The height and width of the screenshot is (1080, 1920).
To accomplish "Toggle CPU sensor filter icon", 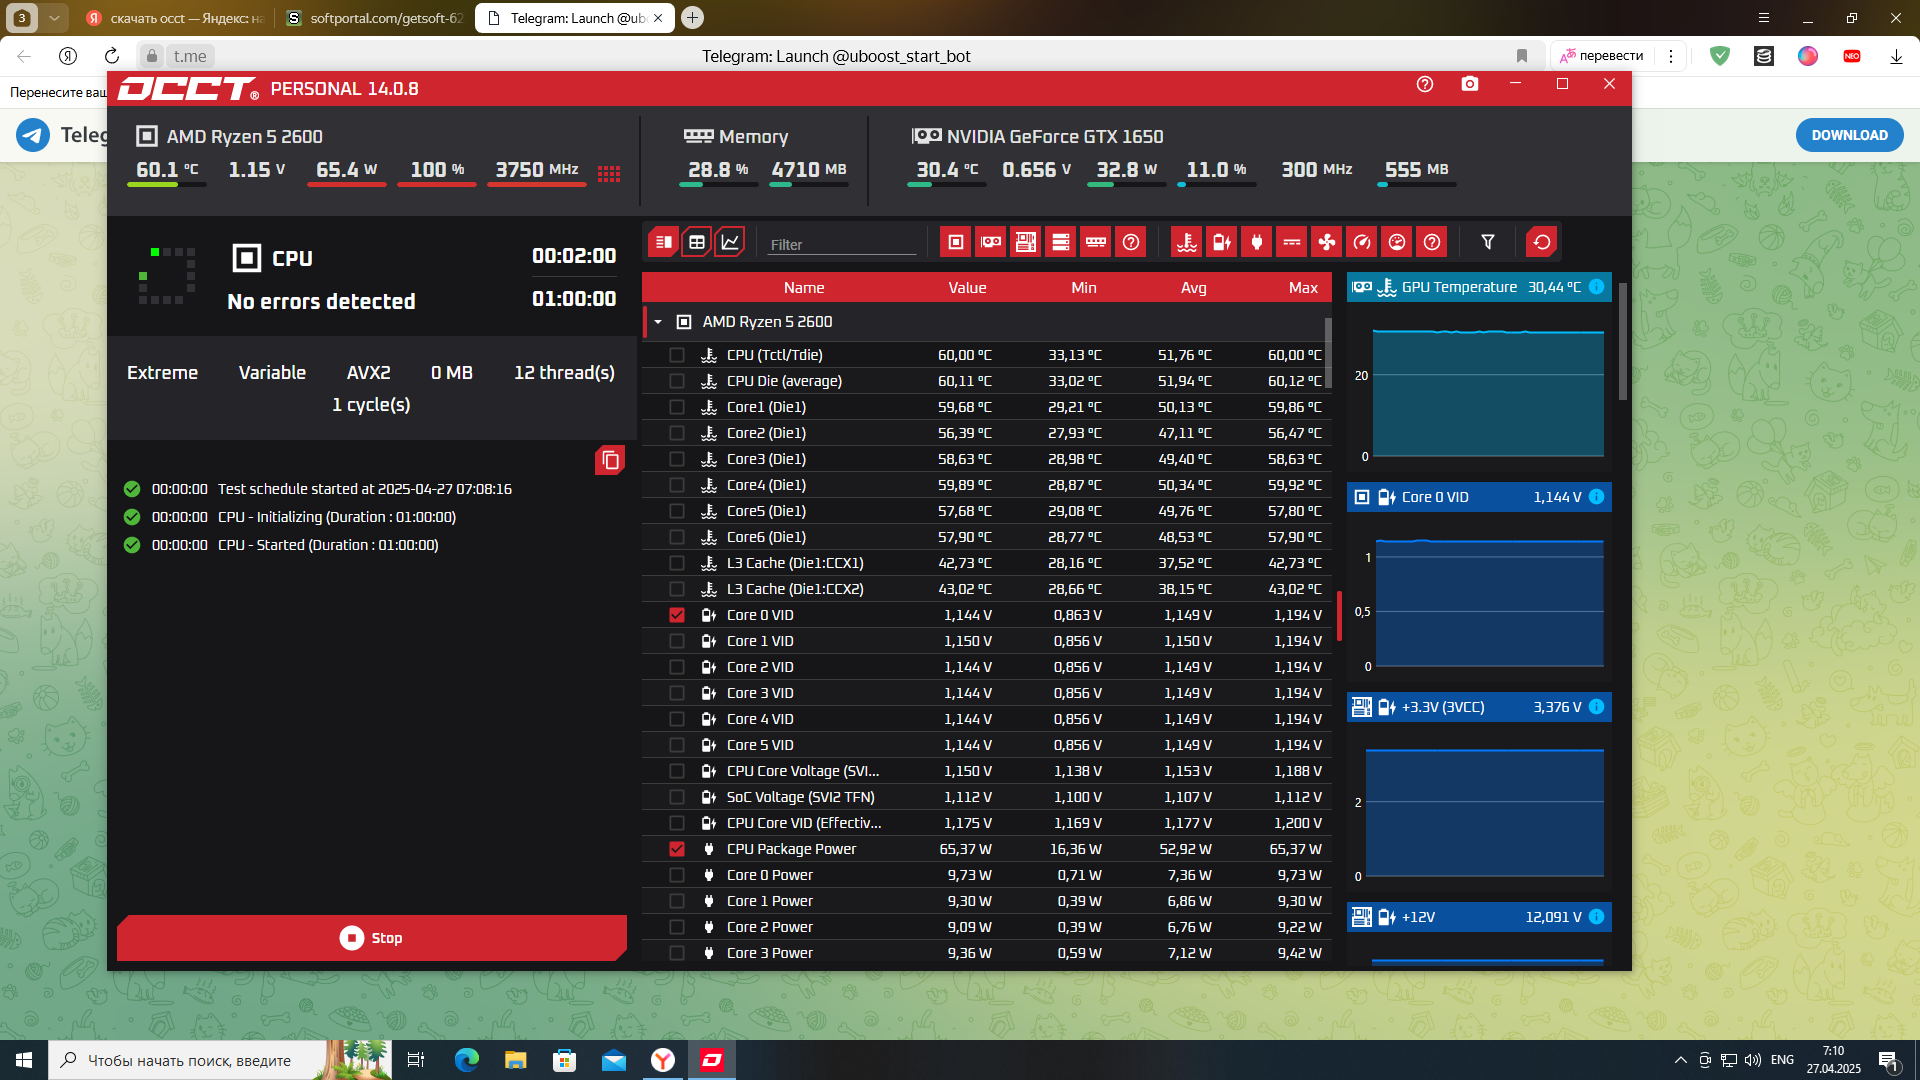I will (956, 242).
